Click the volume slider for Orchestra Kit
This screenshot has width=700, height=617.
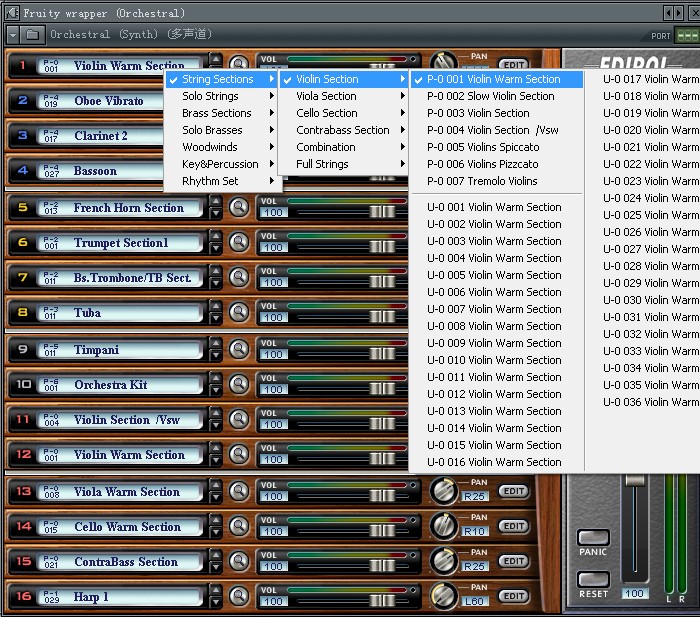(x=382, y=389)
